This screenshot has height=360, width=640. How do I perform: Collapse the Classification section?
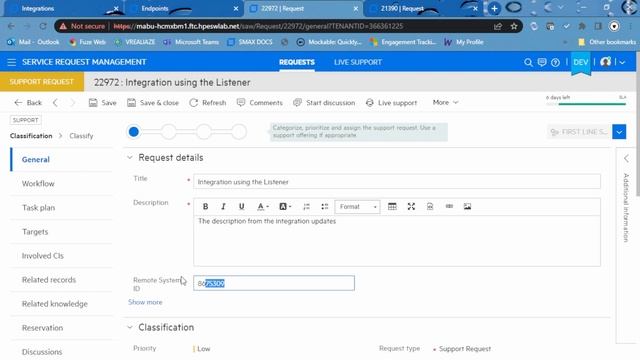click(130, 327)
